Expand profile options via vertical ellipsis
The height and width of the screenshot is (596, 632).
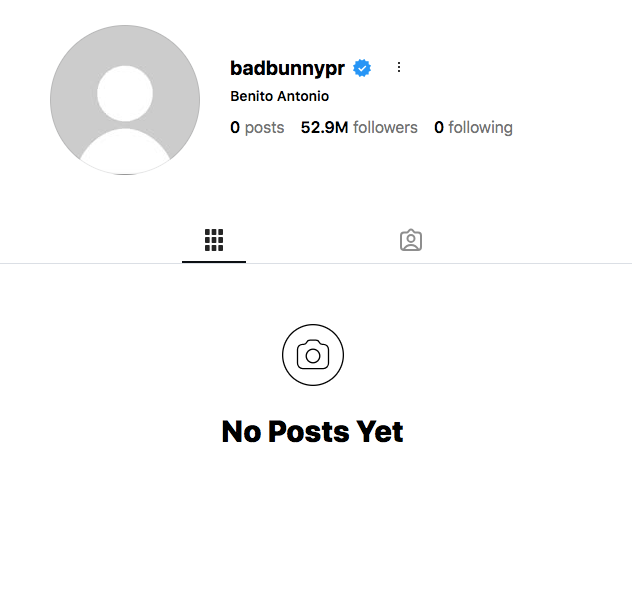click(399, 67)
